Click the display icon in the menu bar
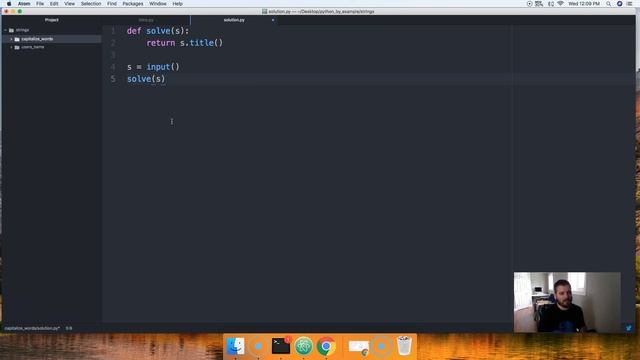 [x=539, y=4]
